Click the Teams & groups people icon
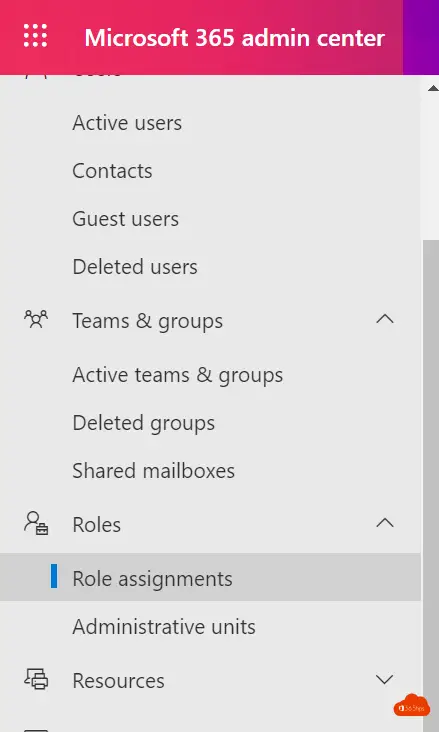 click(36, 320)
